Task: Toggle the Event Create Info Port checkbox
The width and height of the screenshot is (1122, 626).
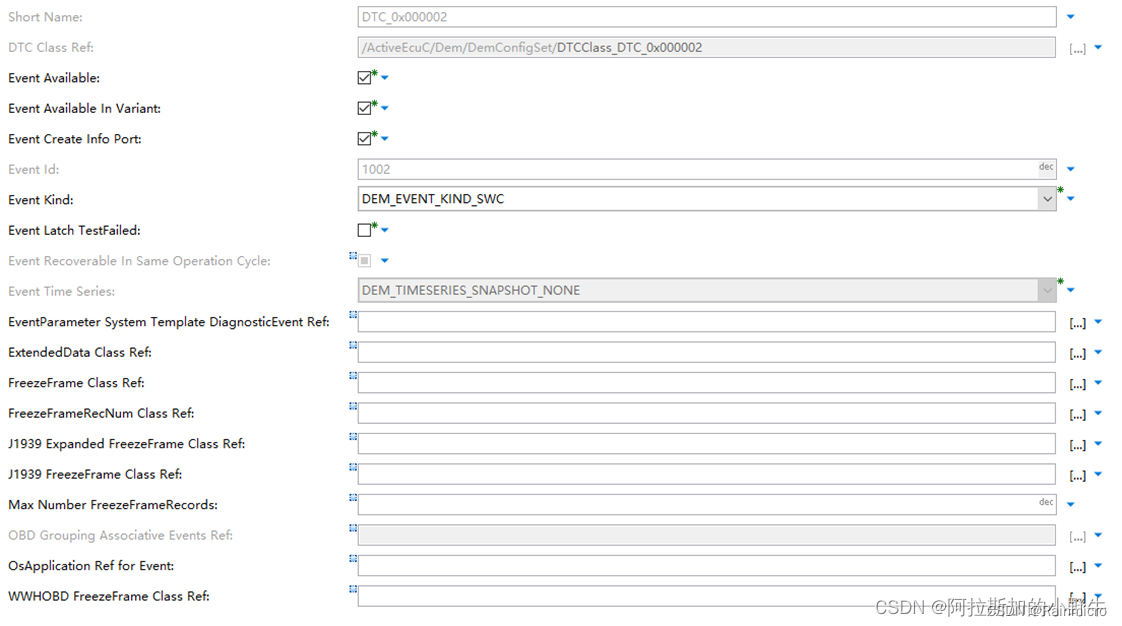Action: pyautogui.click(x=362, y=138)
